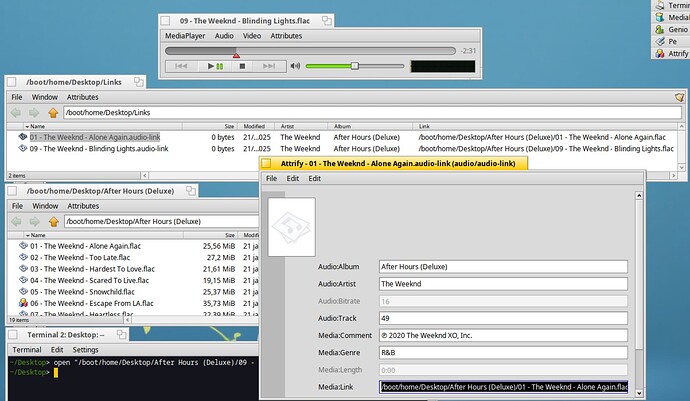
Task: Sort Links list by Link column
Action: [545, 126]
